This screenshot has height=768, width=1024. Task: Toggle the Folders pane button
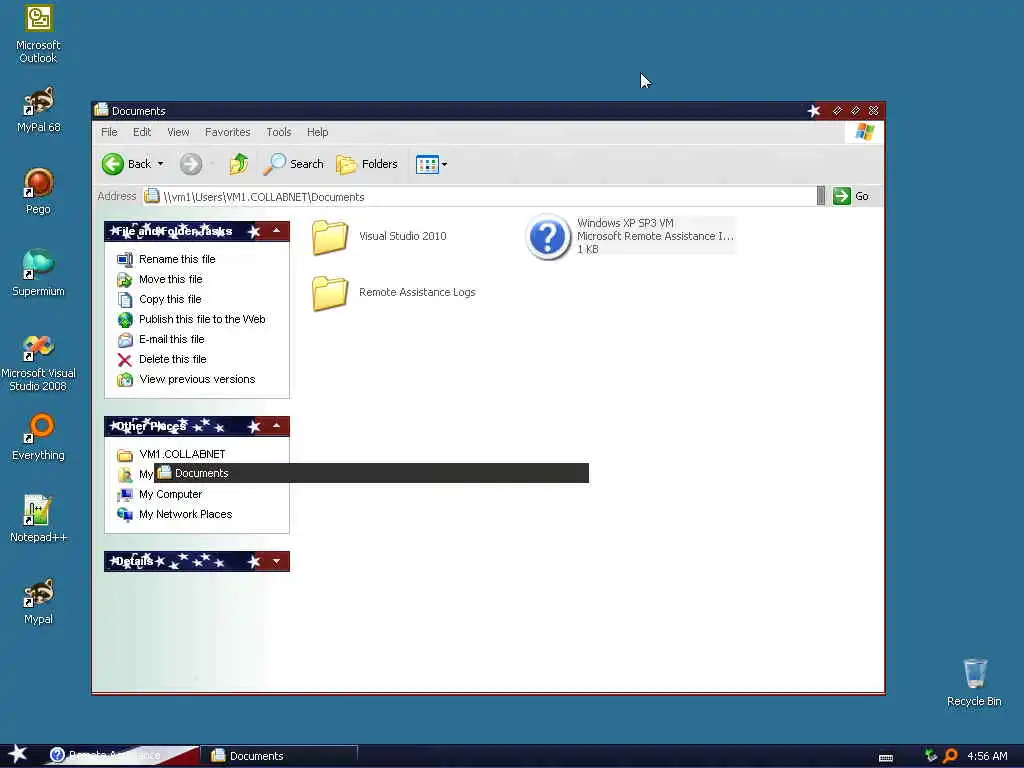point(366,164)
